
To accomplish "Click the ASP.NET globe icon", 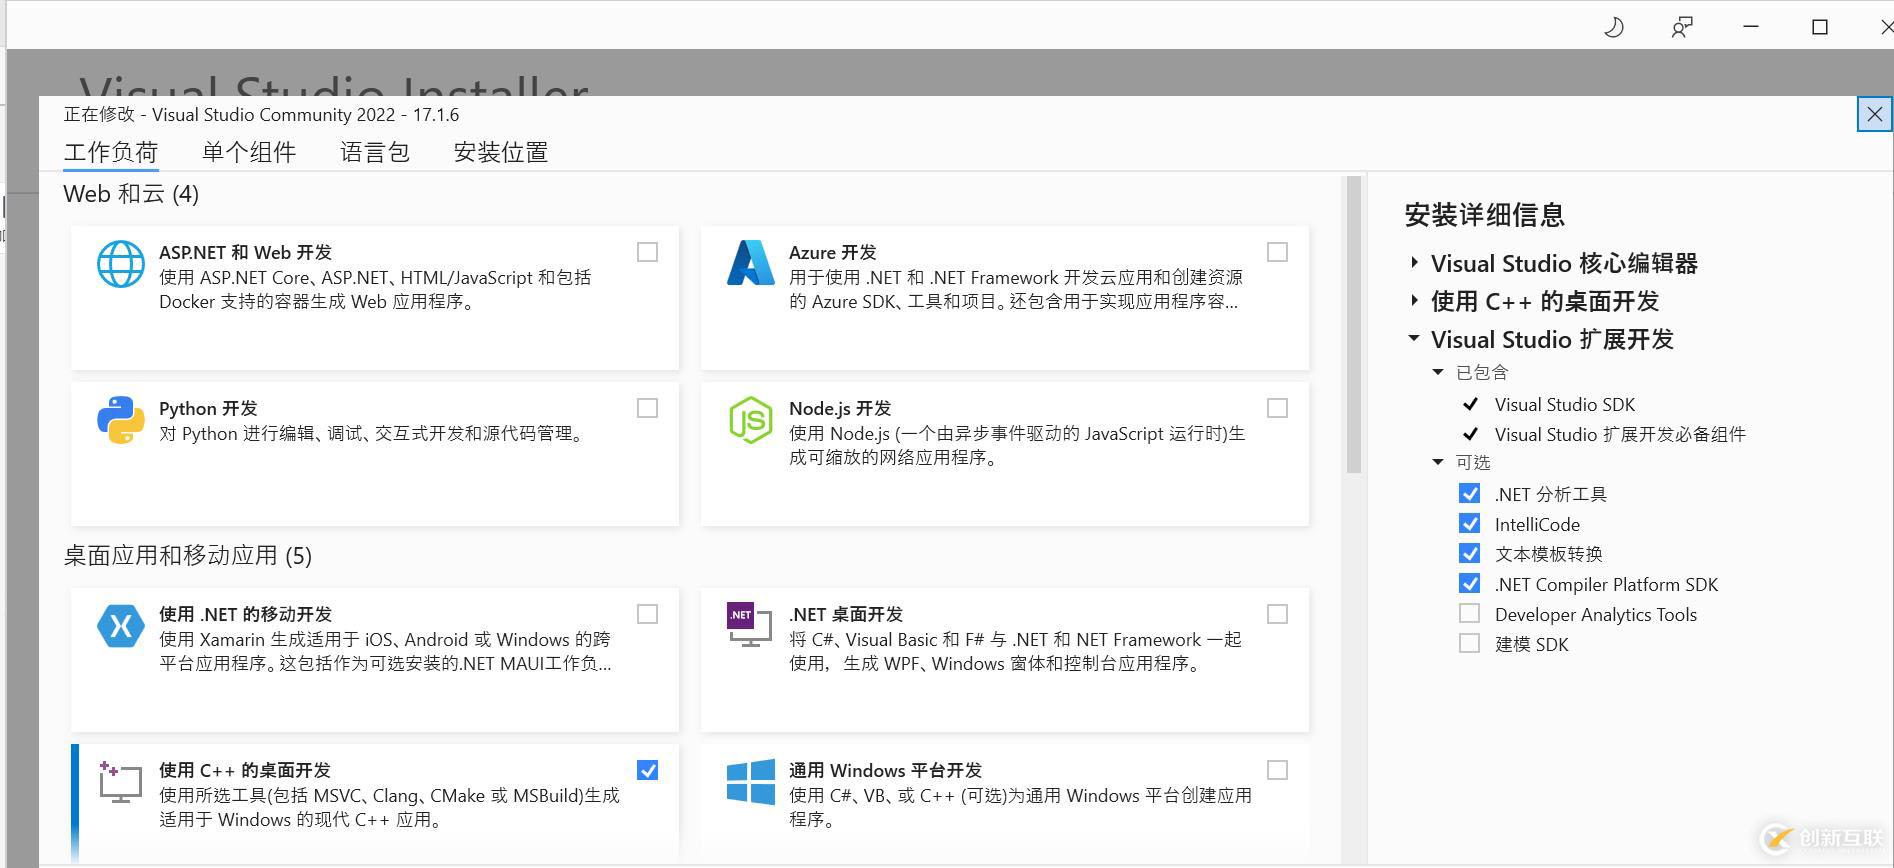I will 120,264.
